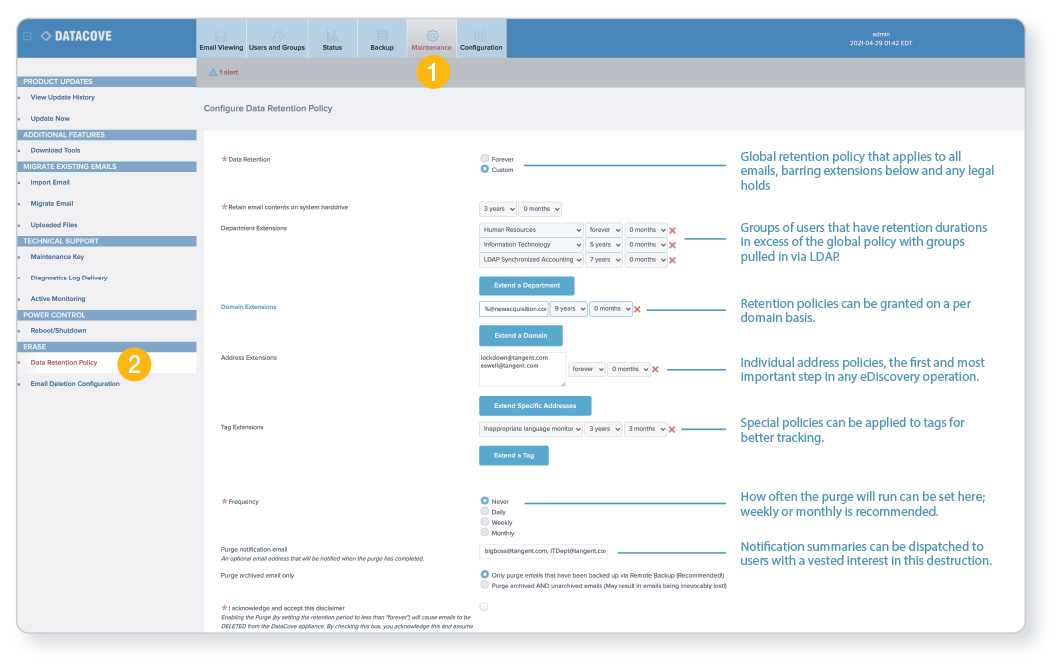
Task: Delete the newacquisition domain extension
Action: tap(637, 309)
